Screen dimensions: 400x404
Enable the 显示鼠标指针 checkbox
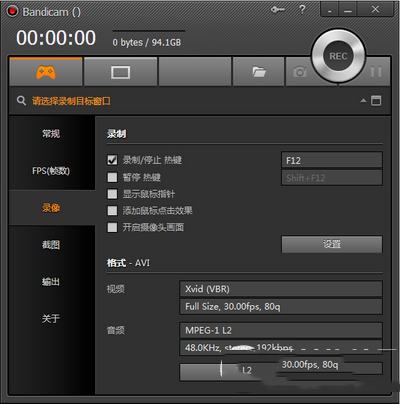[x=112, y=194]
